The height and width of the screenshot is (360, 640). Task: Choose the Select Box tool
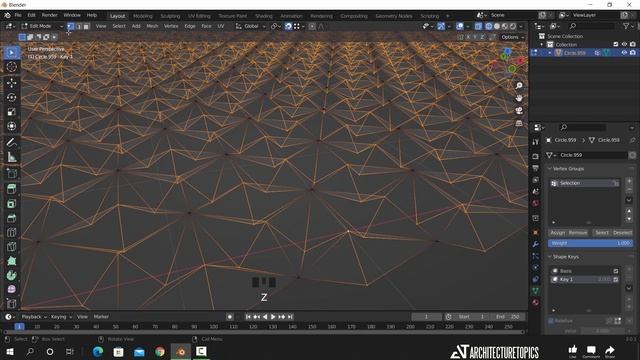point(11,53)
